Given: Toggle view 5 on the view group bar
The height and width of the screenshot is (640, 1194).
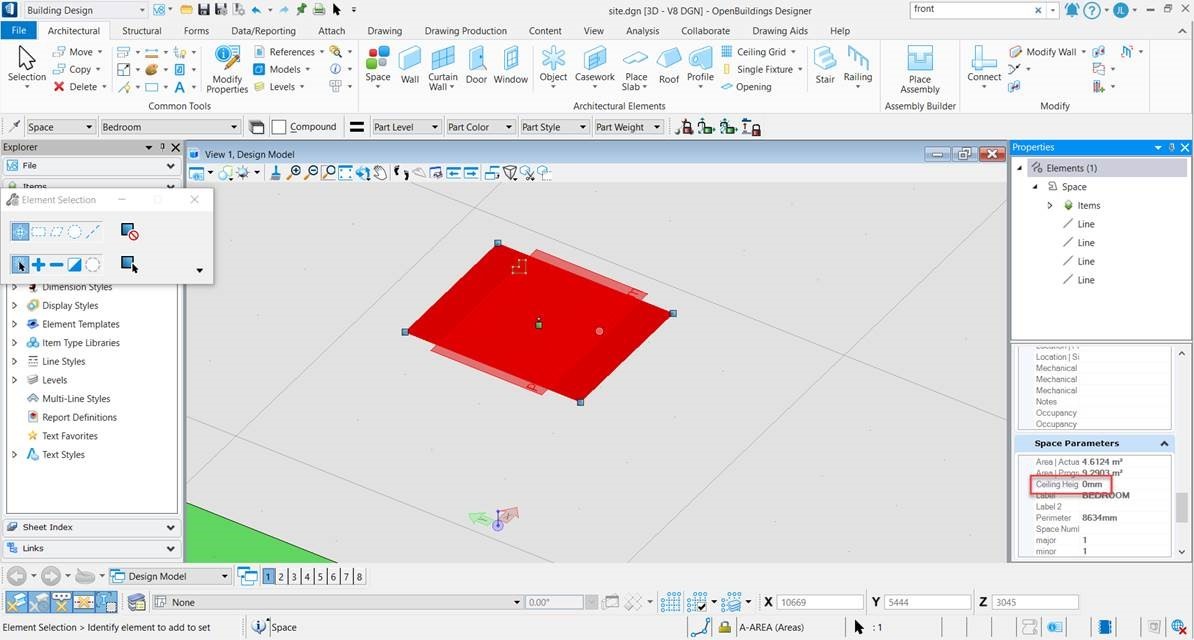Looking at the screenshot, I should (x=320, y=577).
